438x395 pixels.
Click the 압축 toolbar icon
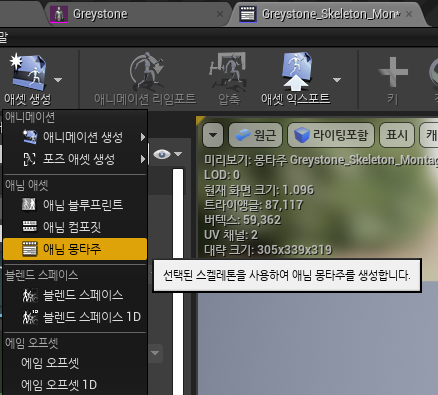tap(229, 72)
